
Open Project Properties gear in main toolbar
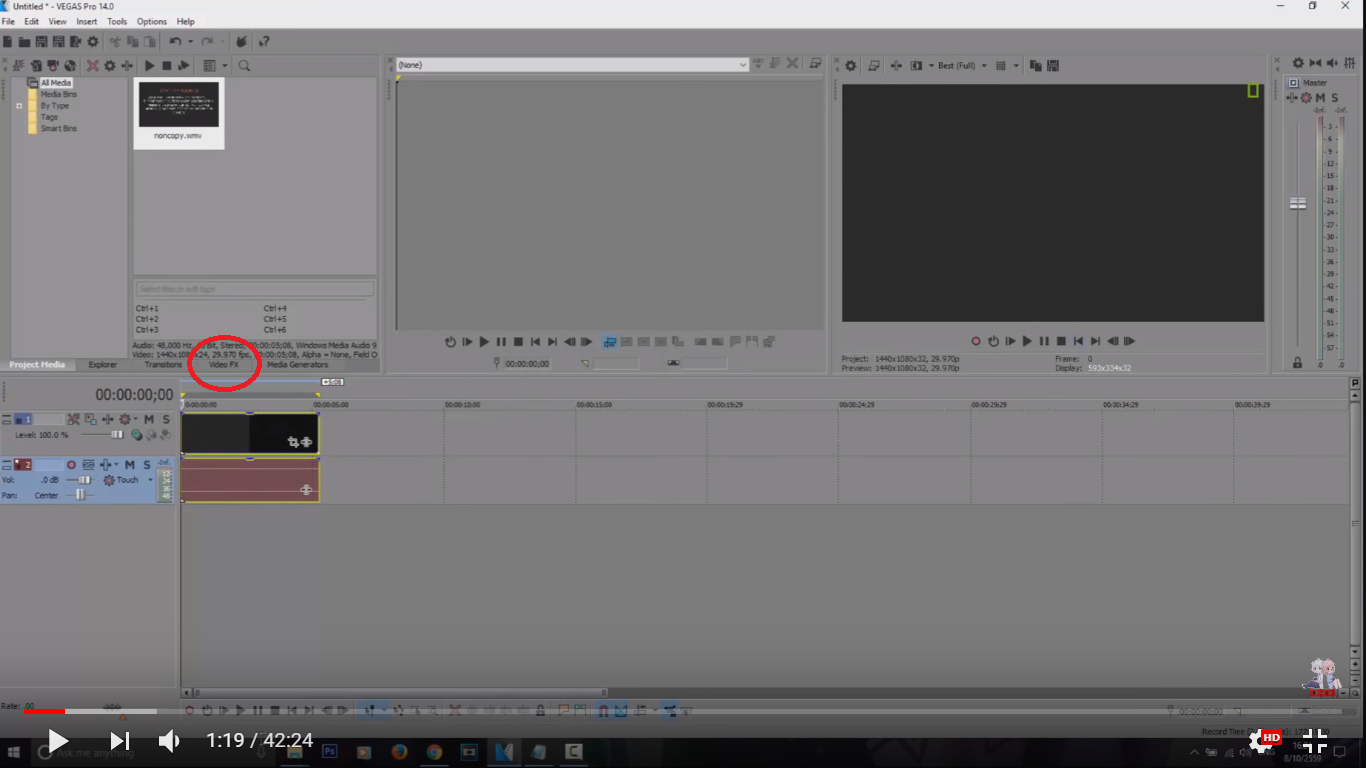click(x=93, y=41)
